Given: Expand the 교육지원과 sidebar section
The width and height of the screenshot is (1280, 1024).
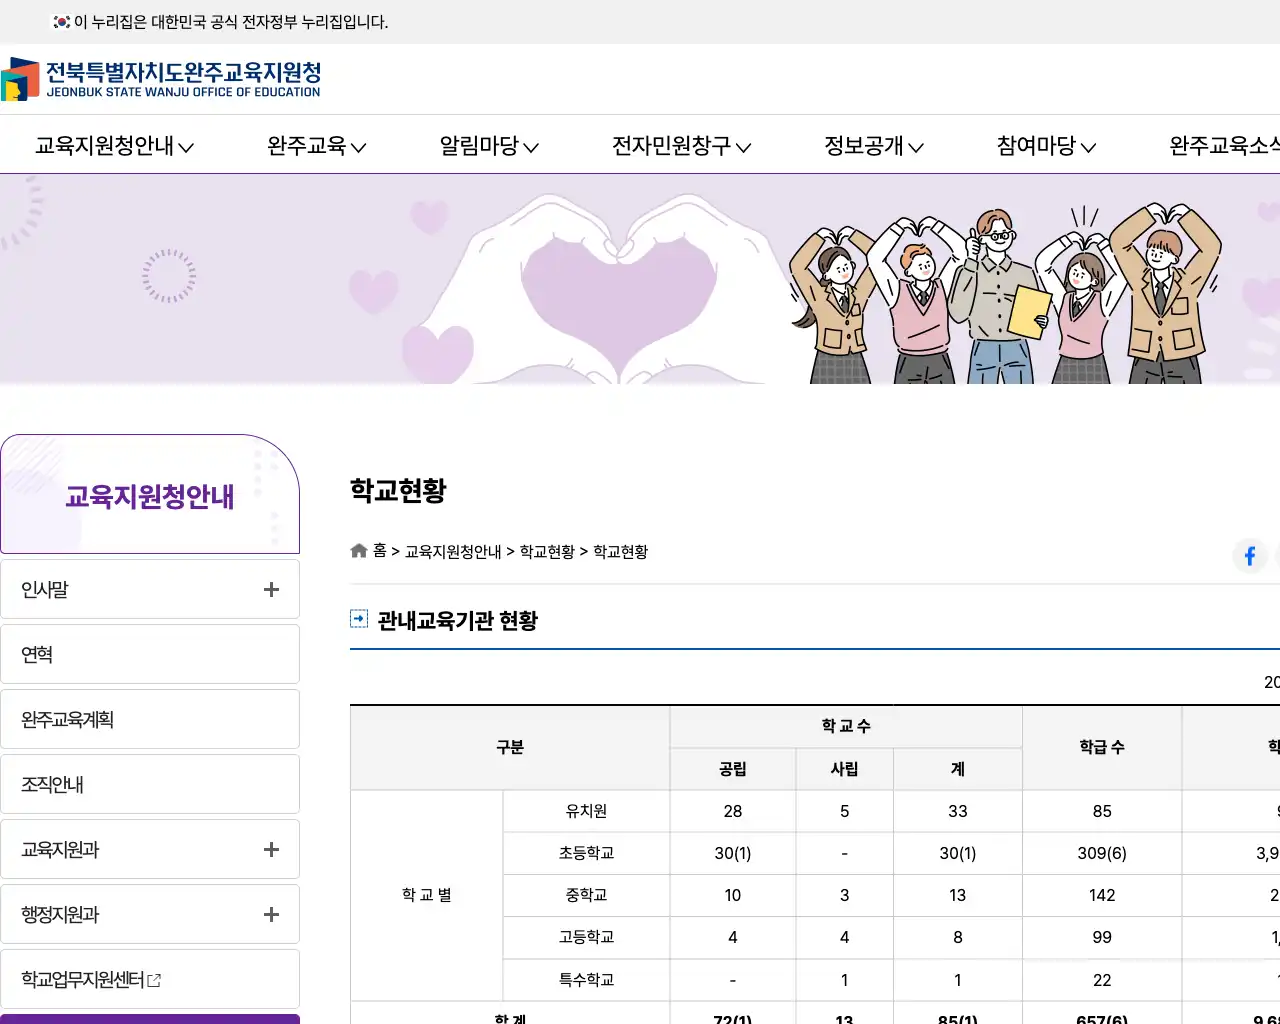Looking at the screenshot, I should [270, 849].
